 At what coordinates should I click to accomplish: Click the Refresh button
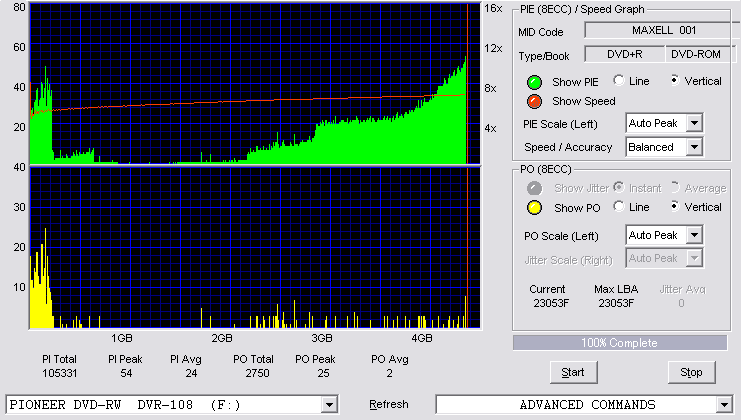389,404
